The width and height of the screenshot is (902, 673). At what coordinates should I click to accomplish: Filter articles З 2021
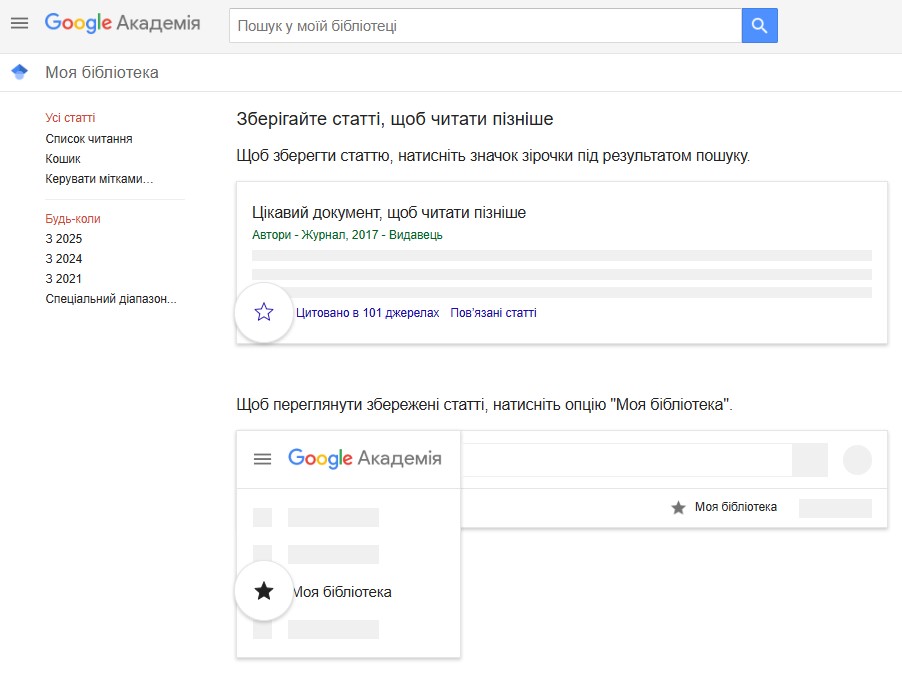(64, 279)
